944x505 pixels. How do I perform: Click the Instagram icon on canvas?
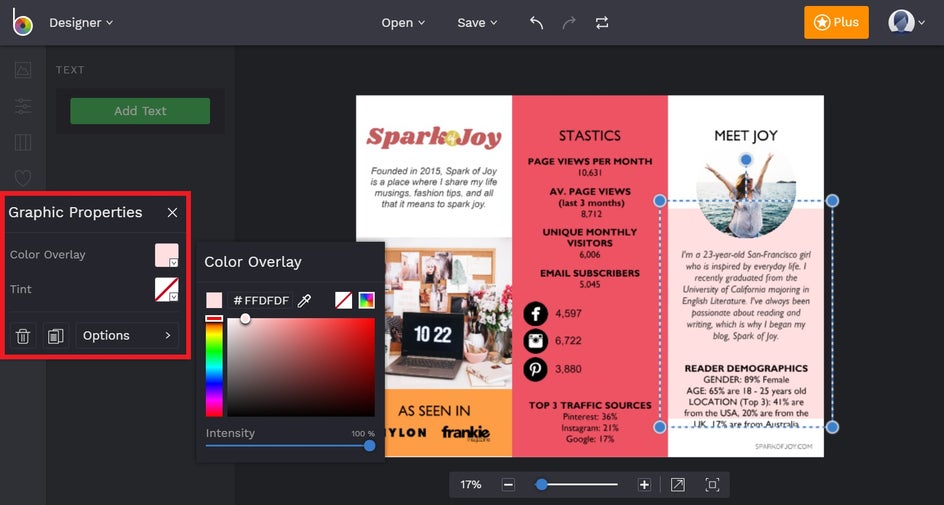pos(535,341)
